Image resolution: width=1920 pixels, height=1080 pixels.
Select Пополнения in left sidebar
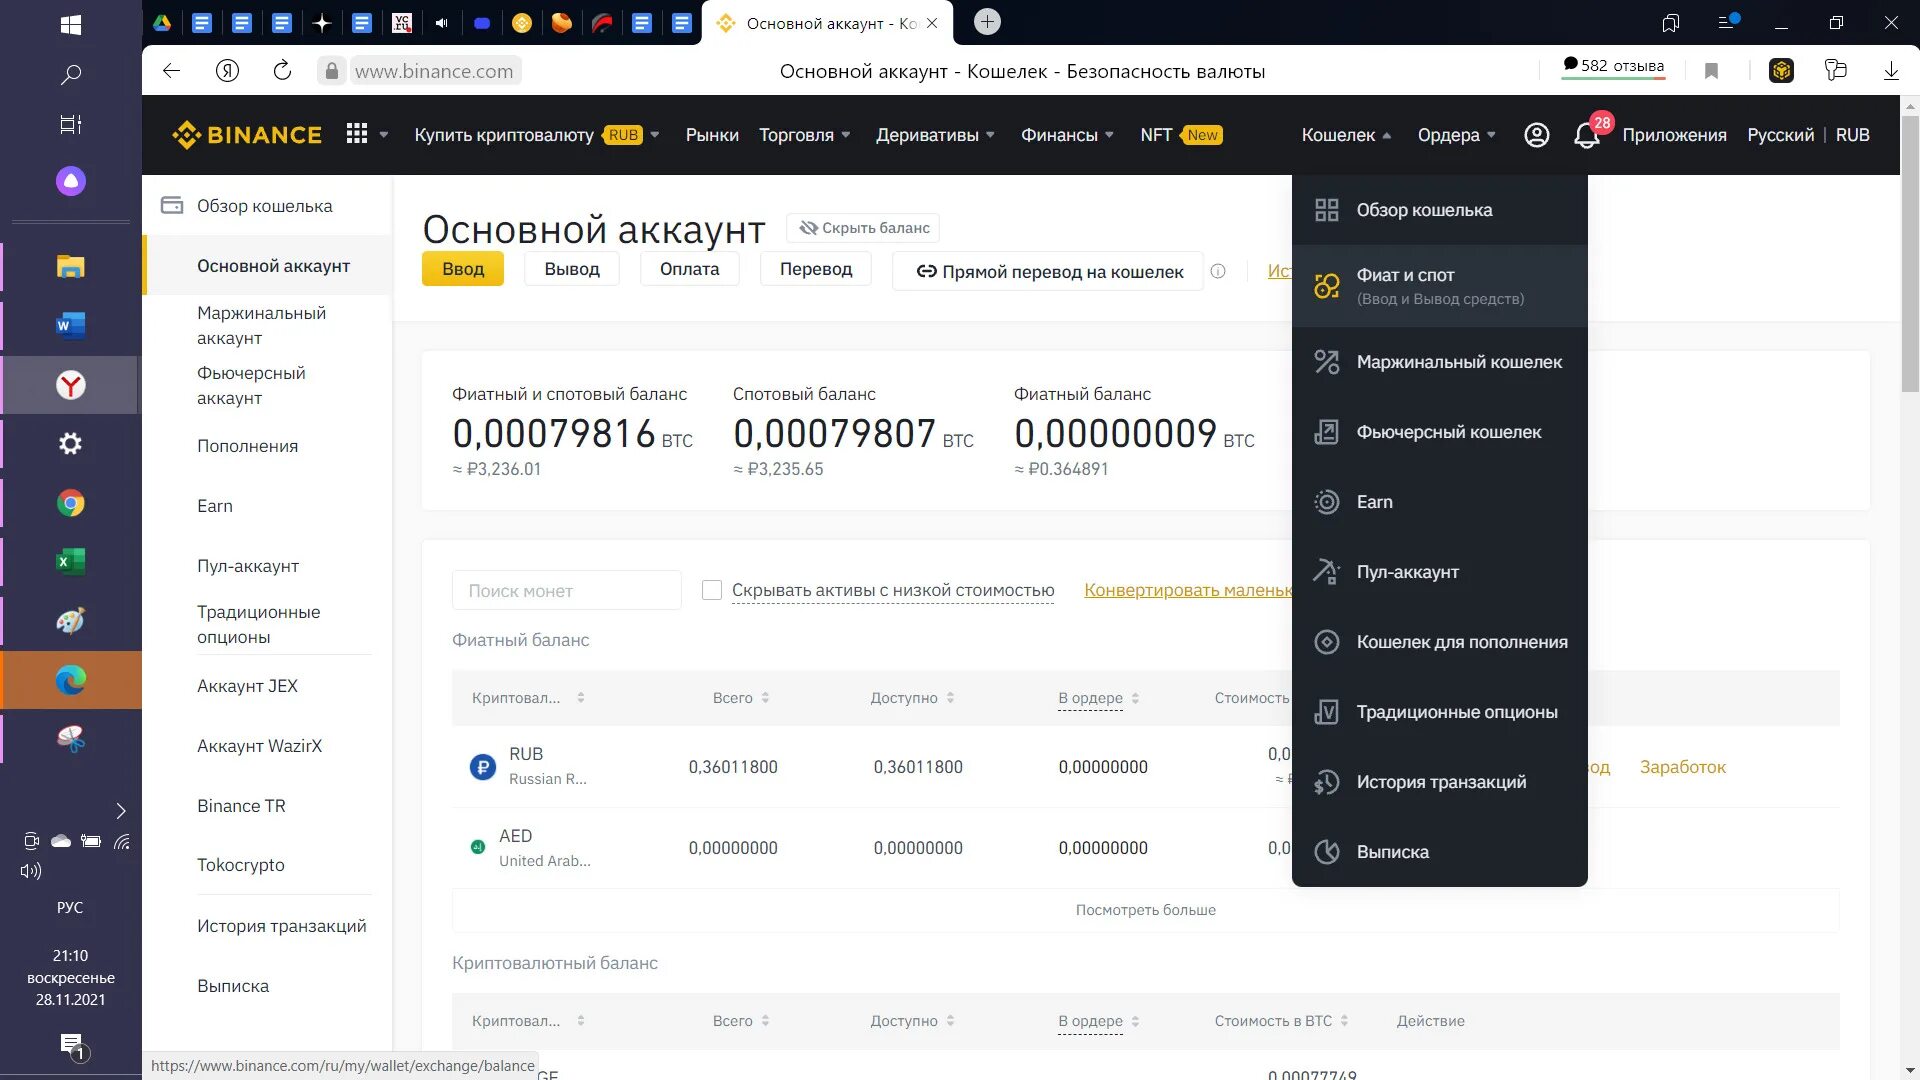click(x=247, y=446)
